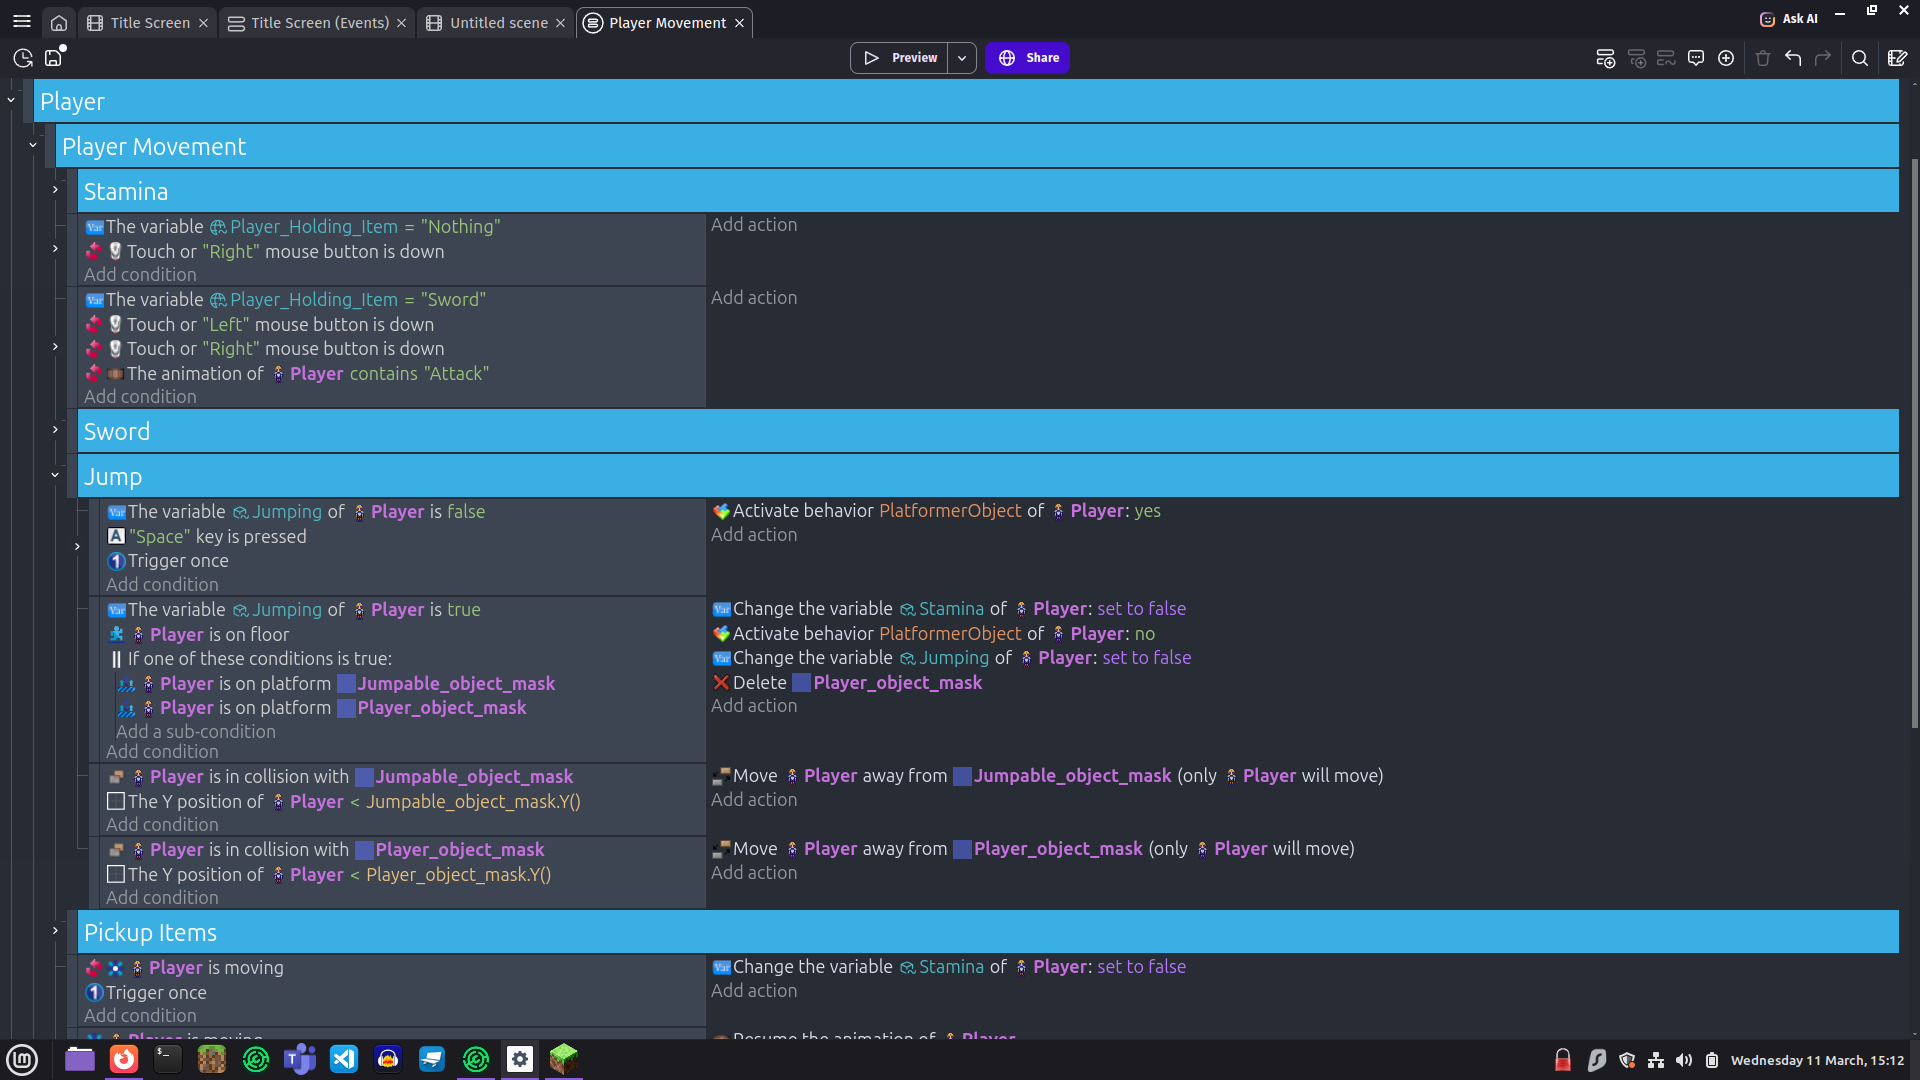Expand the Sword event group

click(x=55, y=430)
